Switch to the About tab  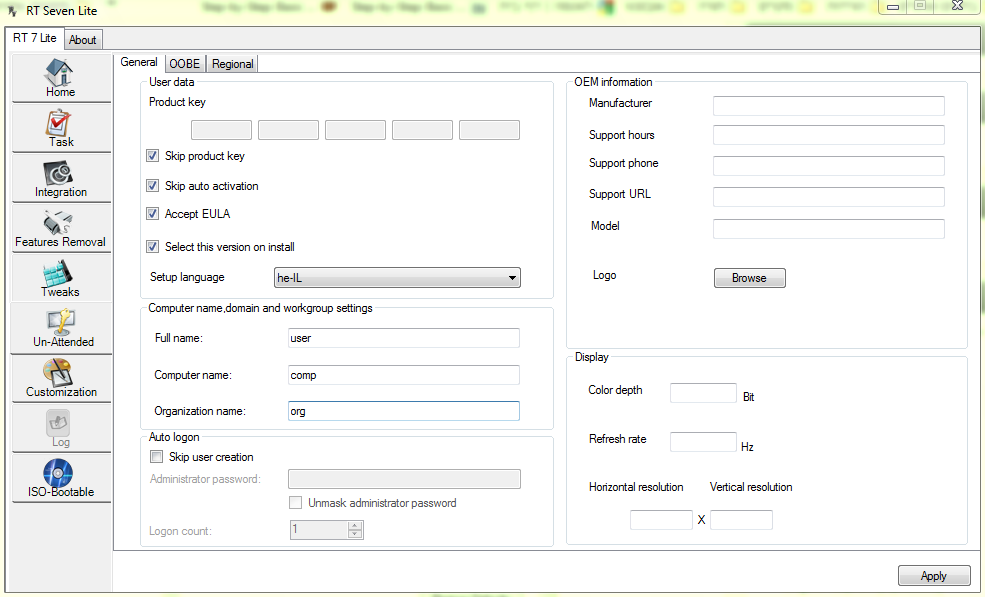[82, 40]
